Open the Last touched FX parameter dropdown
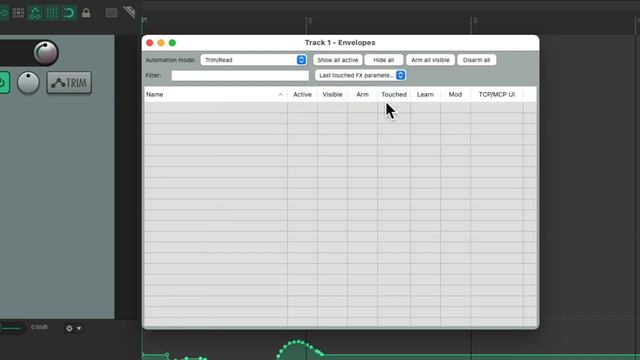The height and width of the screenshot is (360, 640). [360, 76]
